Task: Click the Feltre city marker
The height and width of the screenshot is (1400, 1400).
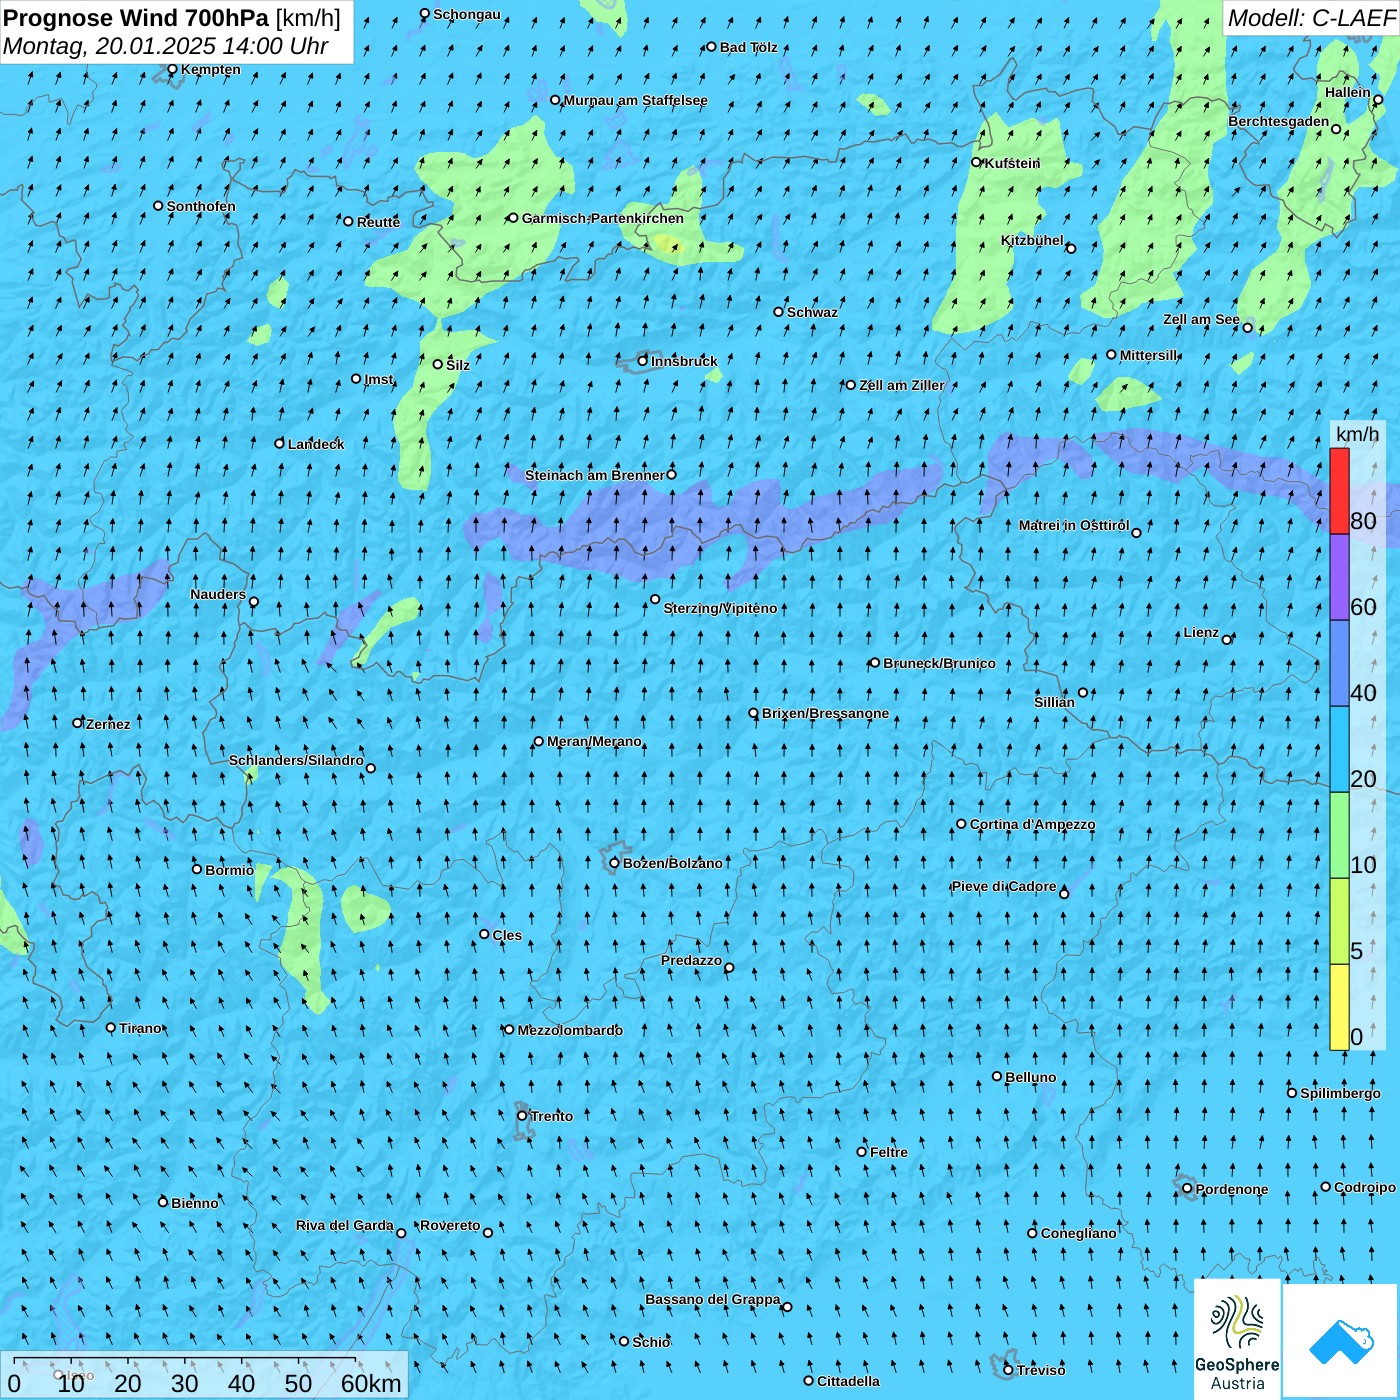Action: tap(862, 1152)
